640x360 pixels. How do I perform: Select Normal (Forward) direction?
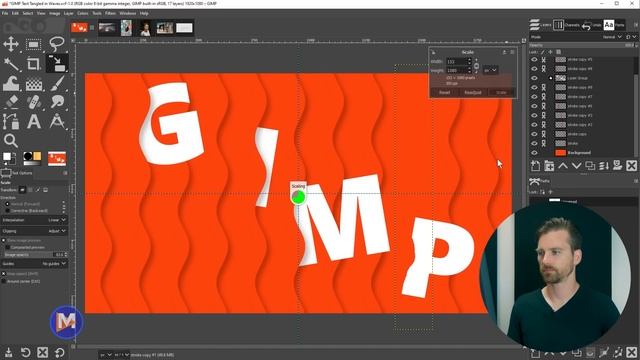coord(7,204)
